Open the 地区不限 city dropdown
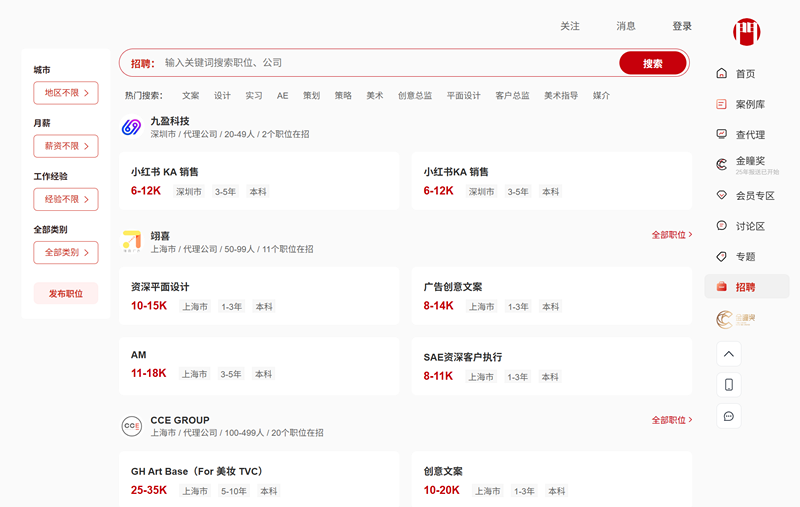Viewport: 800px width, 507px height. (x=66, y=93)
